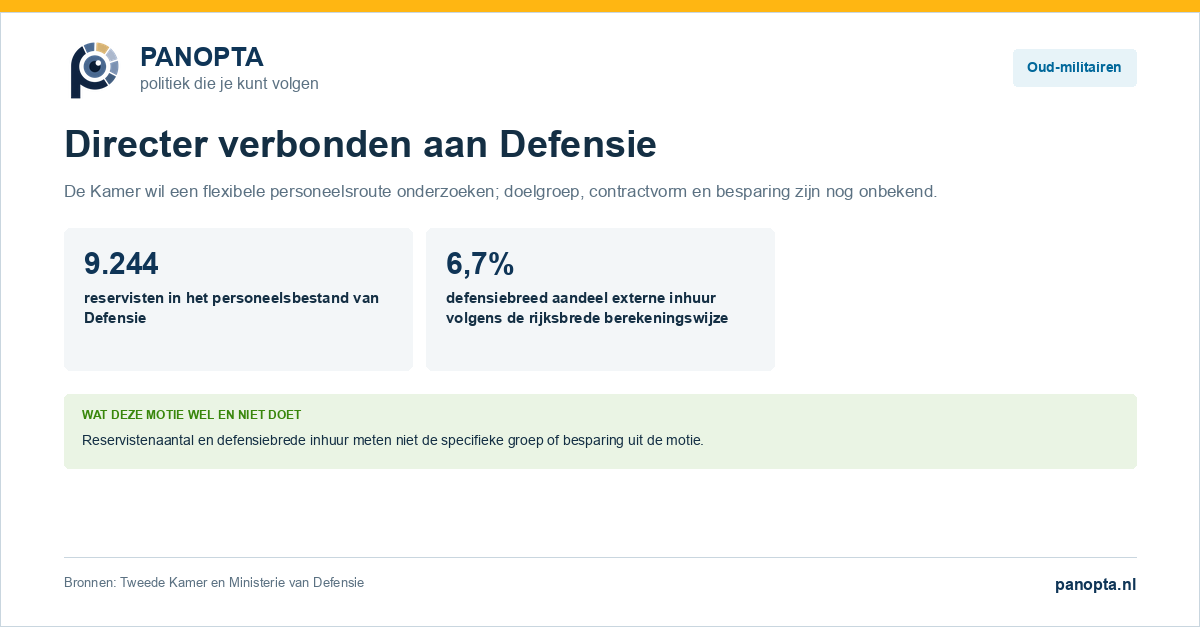Viewport: 1200px width, 627px height.
Task: Click the orange top banner bar
Action: pos(600,6)
